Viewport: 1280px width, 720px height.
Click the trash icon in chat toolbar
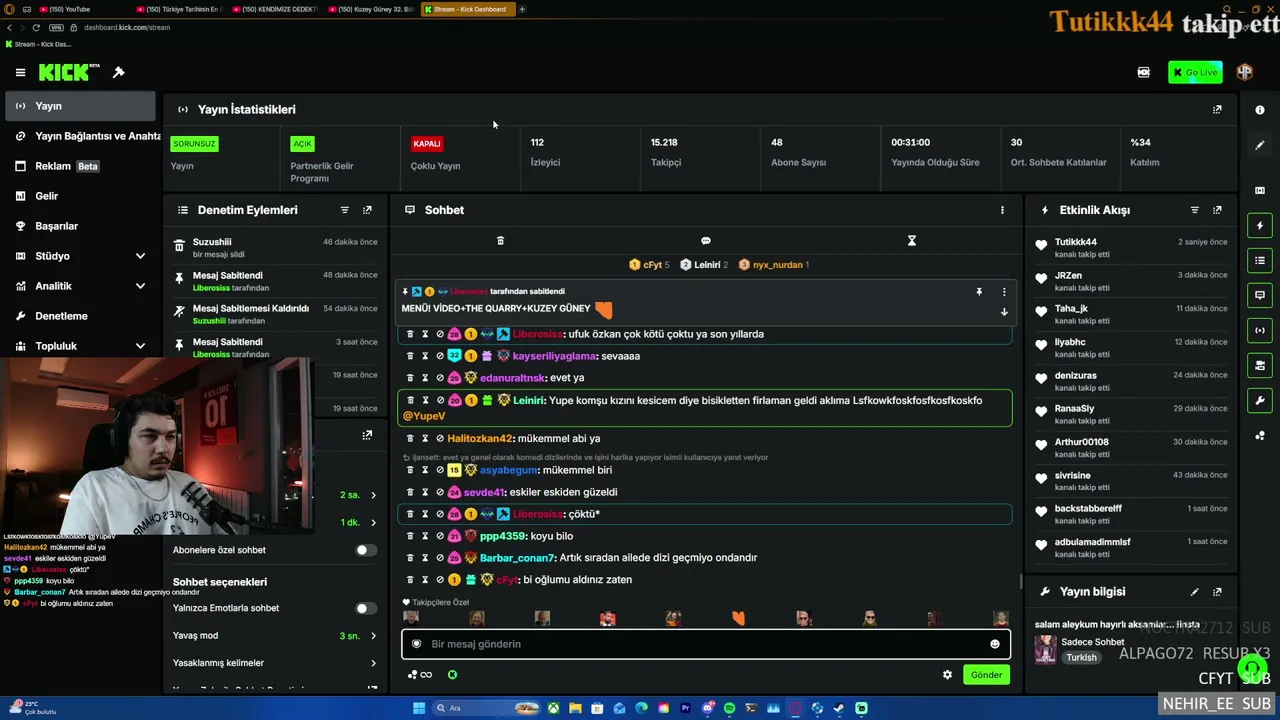pyautogui.click(x=500, y=241)
